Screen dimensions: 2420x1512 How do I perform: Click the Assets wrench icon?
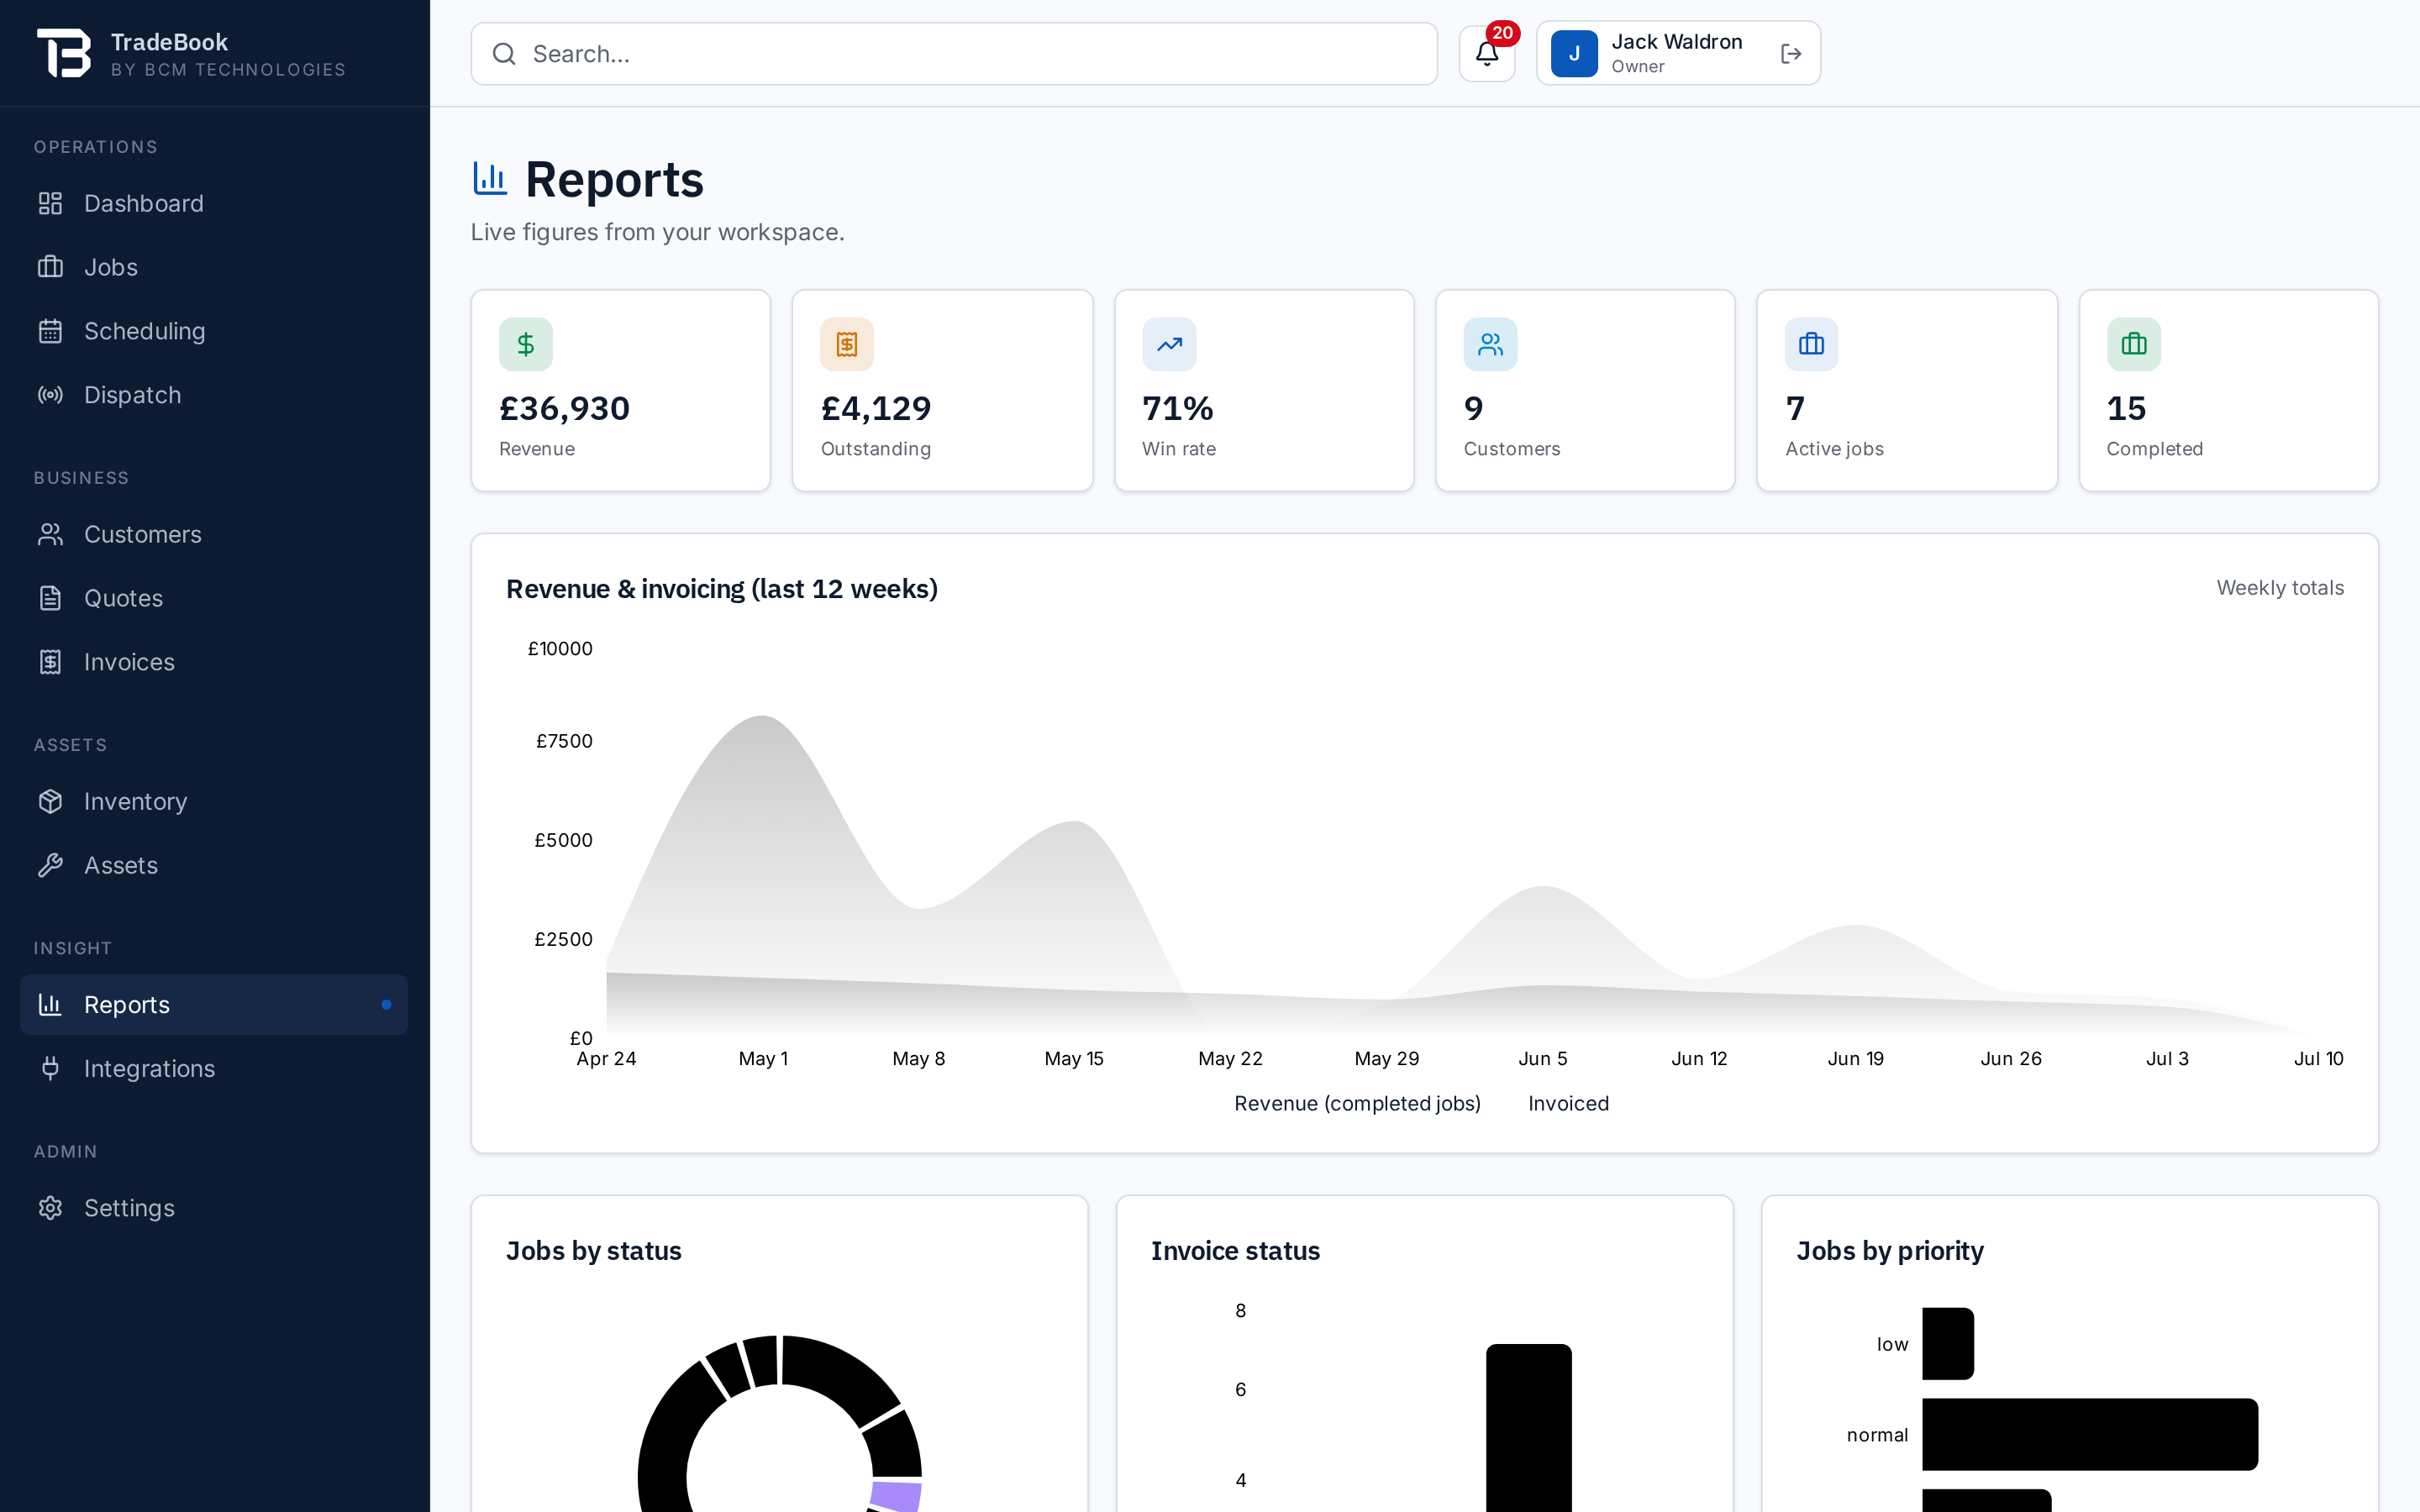(x=50, y=865)
